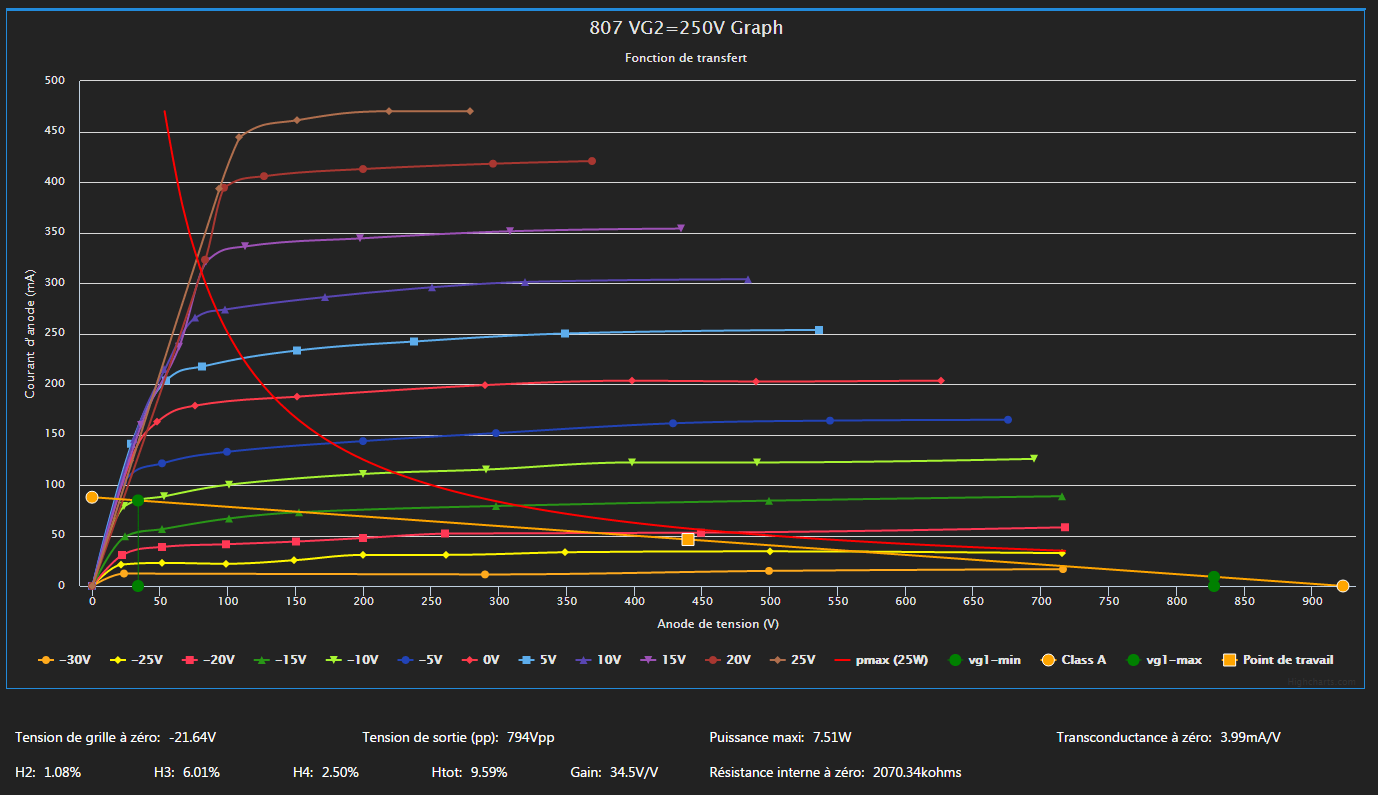
Task: Click the Résistance interne 2070.34kohms value
Action: (x=917, y=772)
